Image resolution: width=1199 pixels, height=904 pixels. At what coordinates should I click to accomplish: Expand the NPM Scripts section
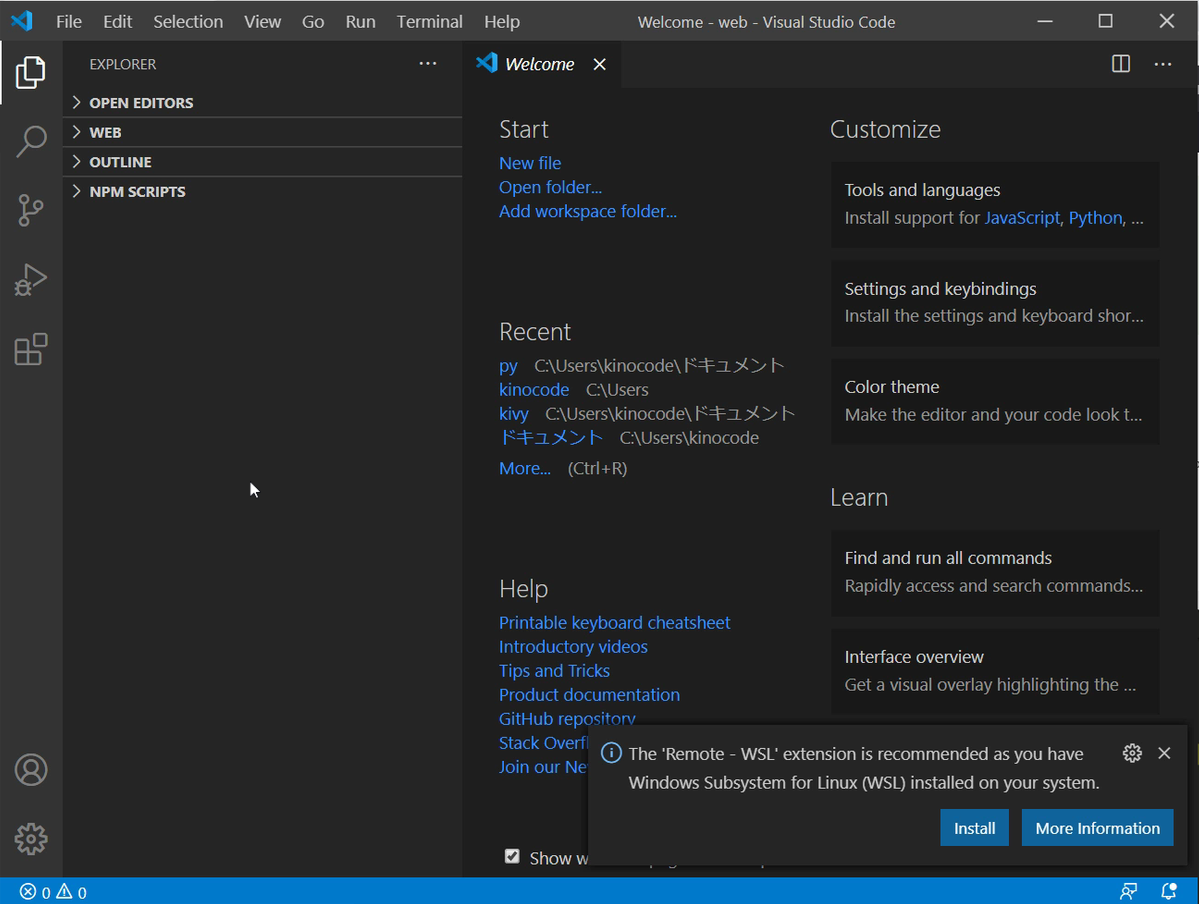[x=263, y=192]
